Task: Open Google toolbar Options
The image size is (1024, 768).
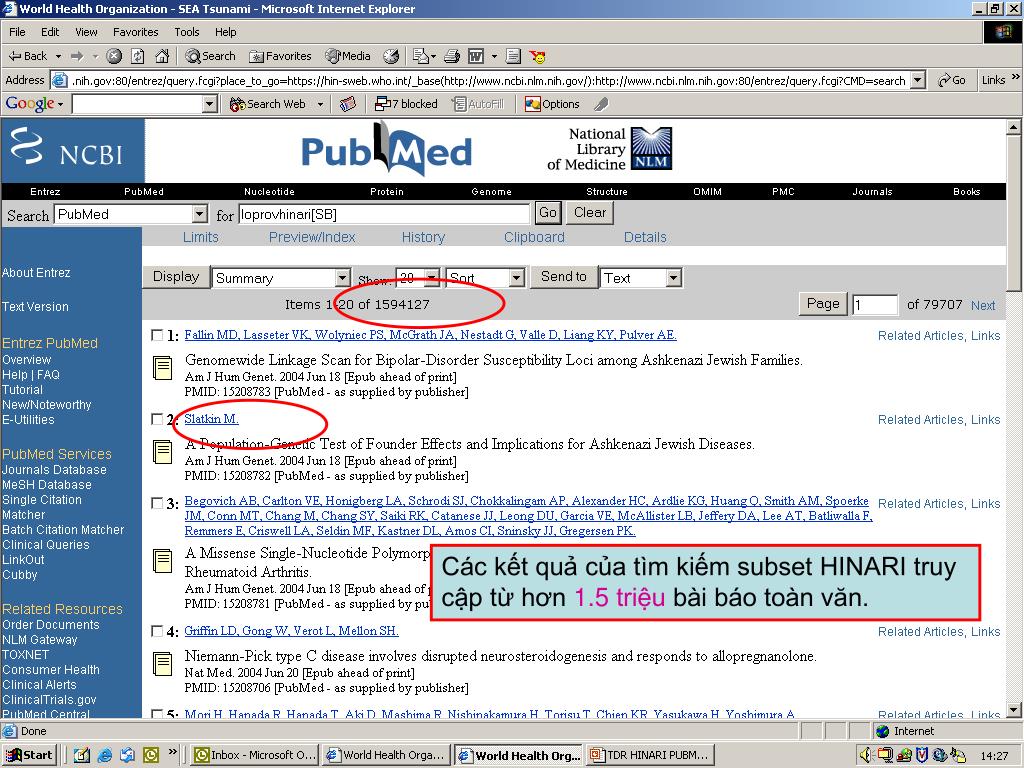Action: click(552, 104)
